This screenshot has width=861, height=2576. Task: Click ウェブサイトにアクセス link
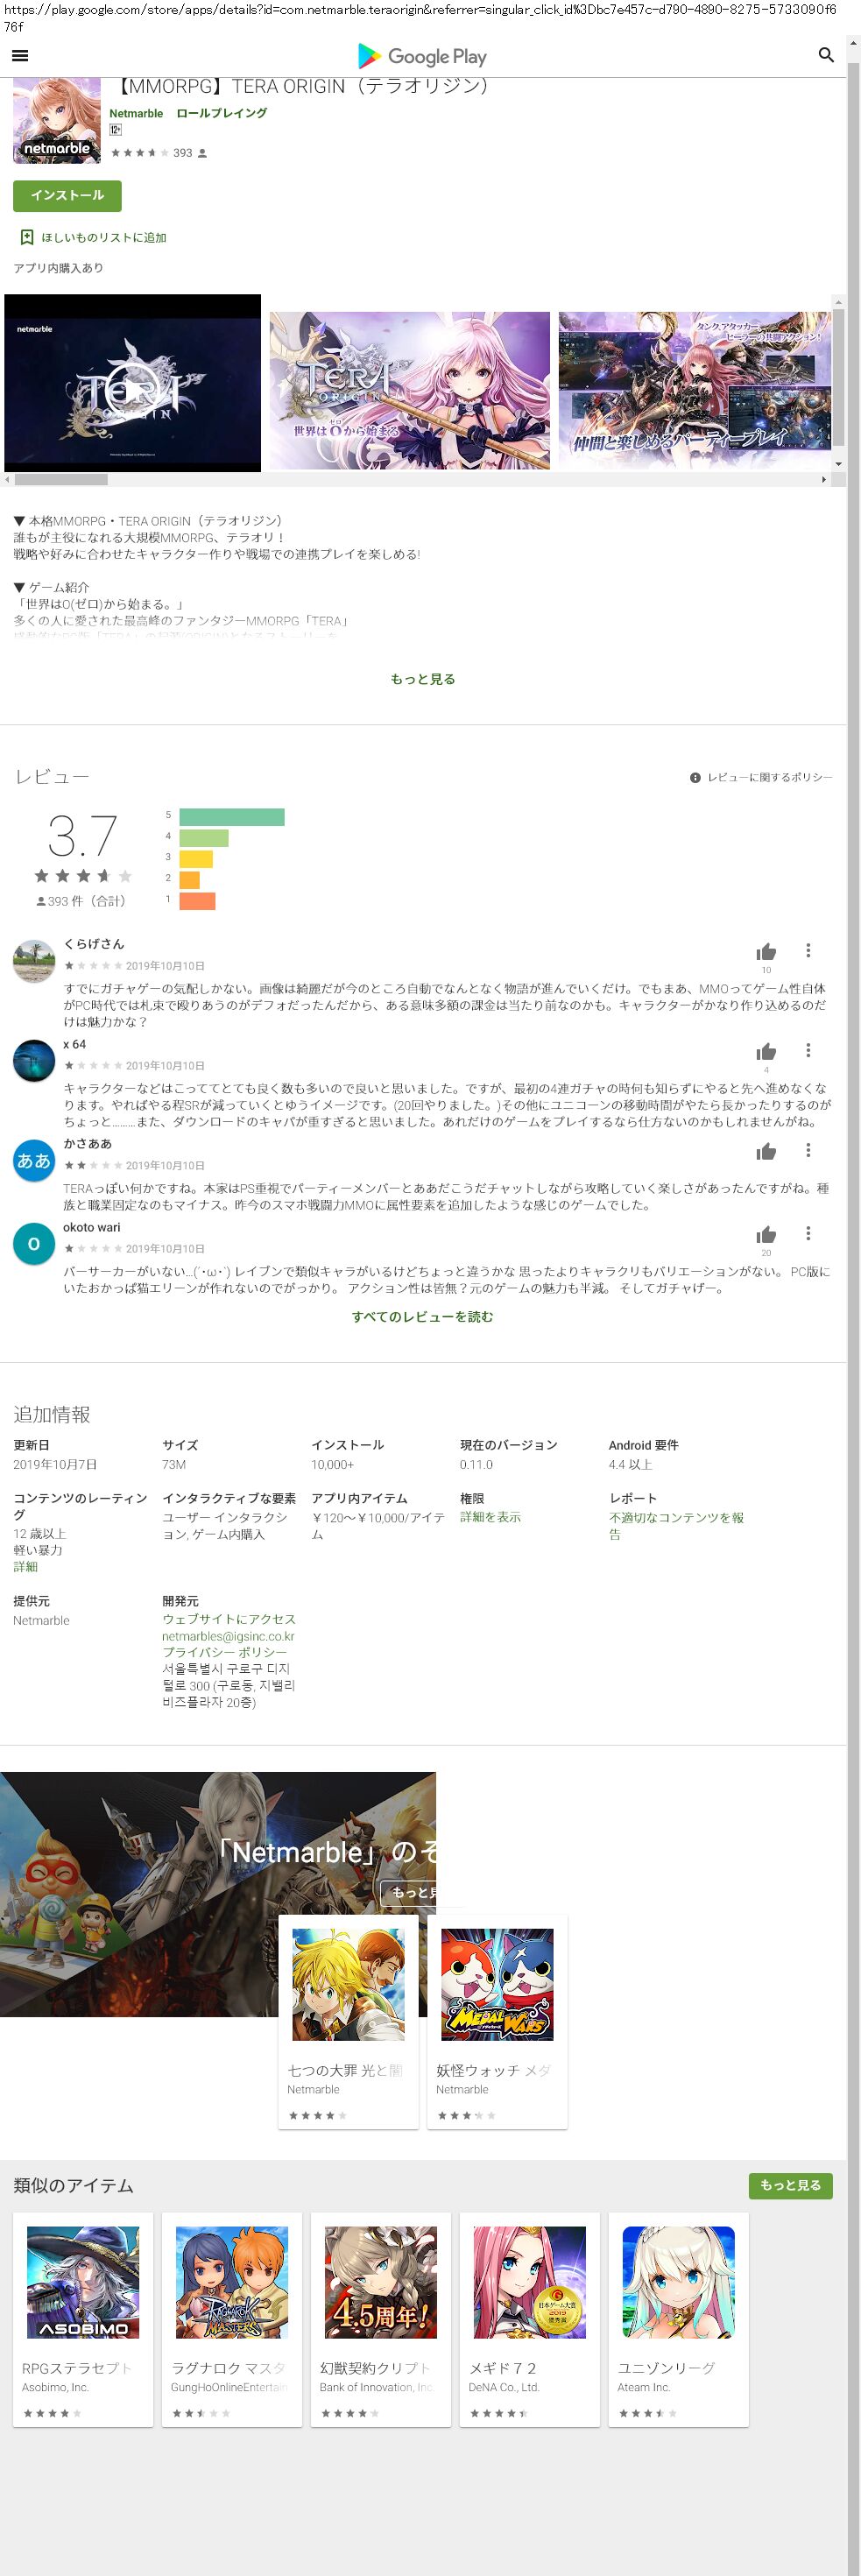[229, 1619]
